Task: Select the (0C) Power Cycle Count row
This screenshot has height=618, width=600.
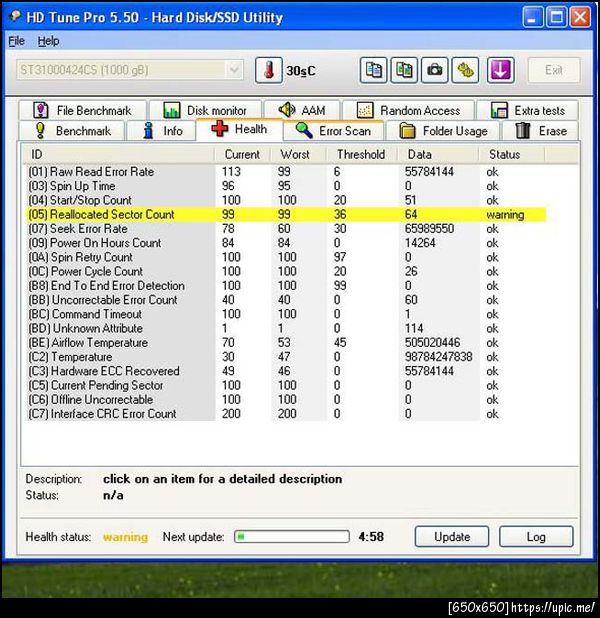Action: point(286,272)
